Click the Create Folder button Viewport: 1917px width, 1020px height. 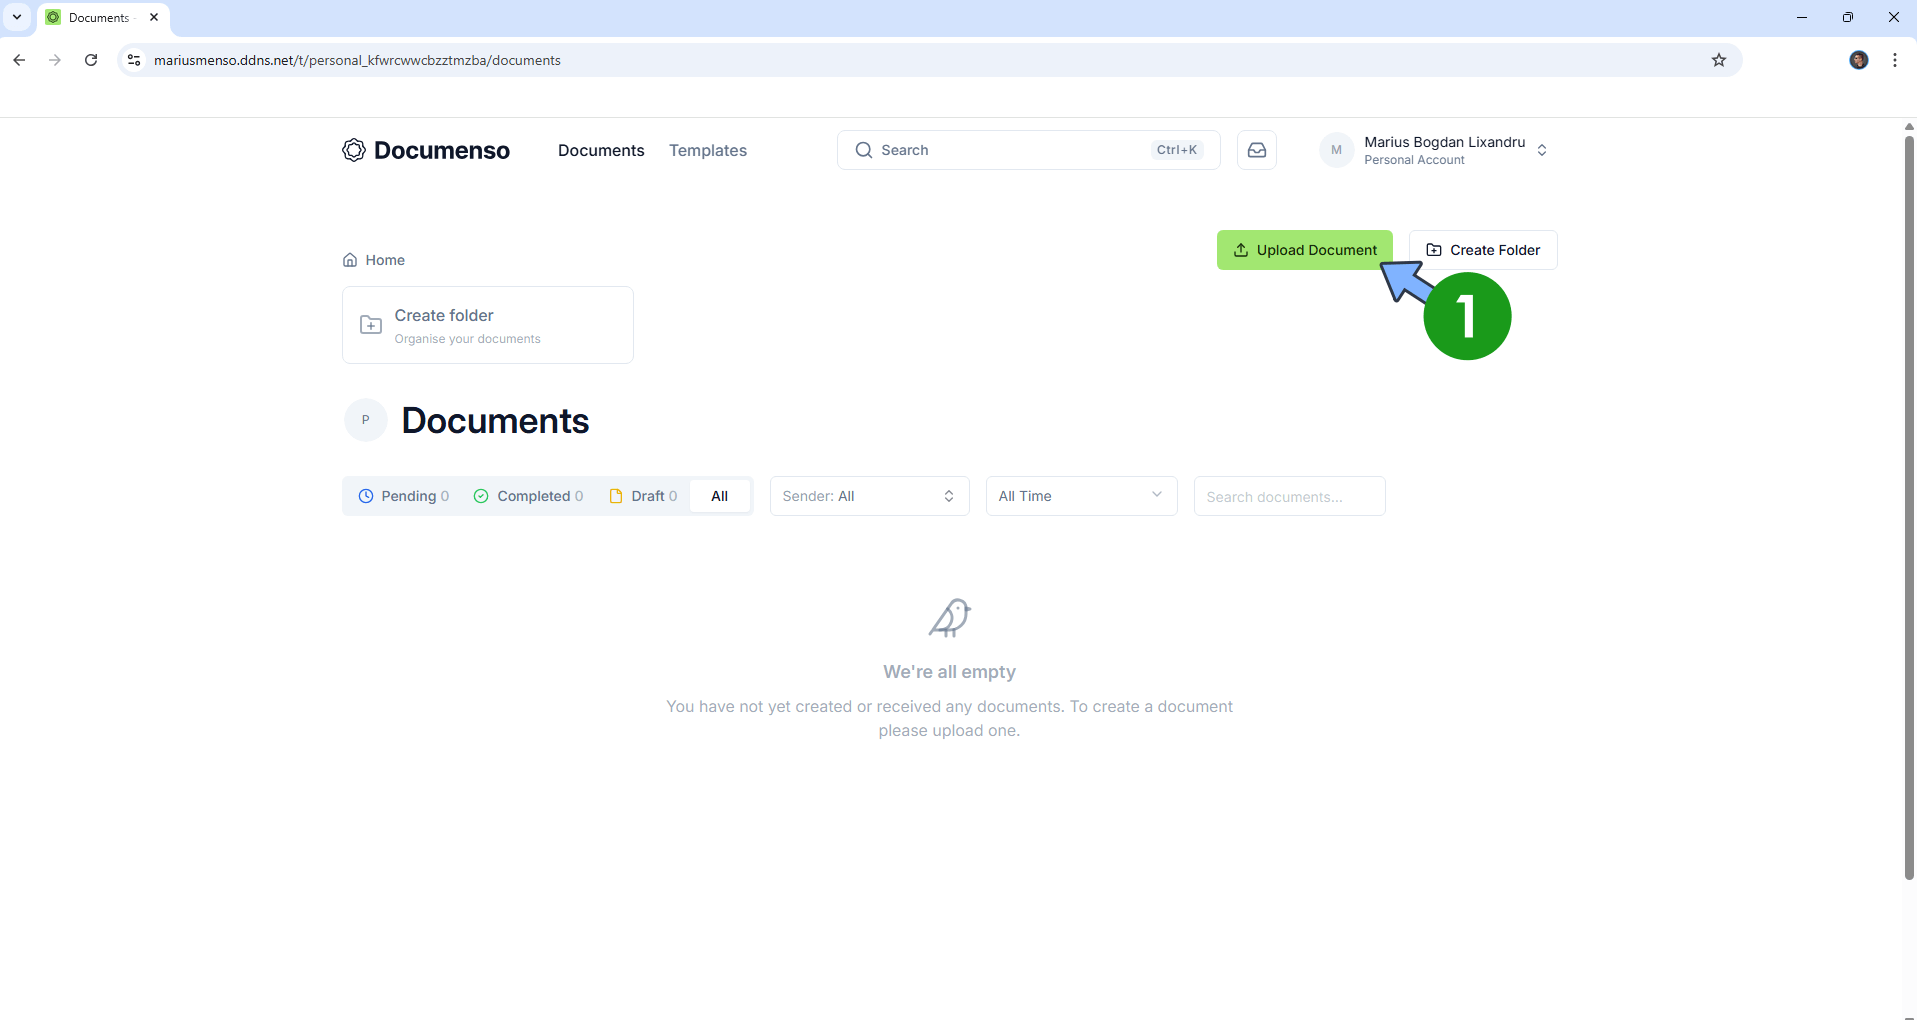1483,249
